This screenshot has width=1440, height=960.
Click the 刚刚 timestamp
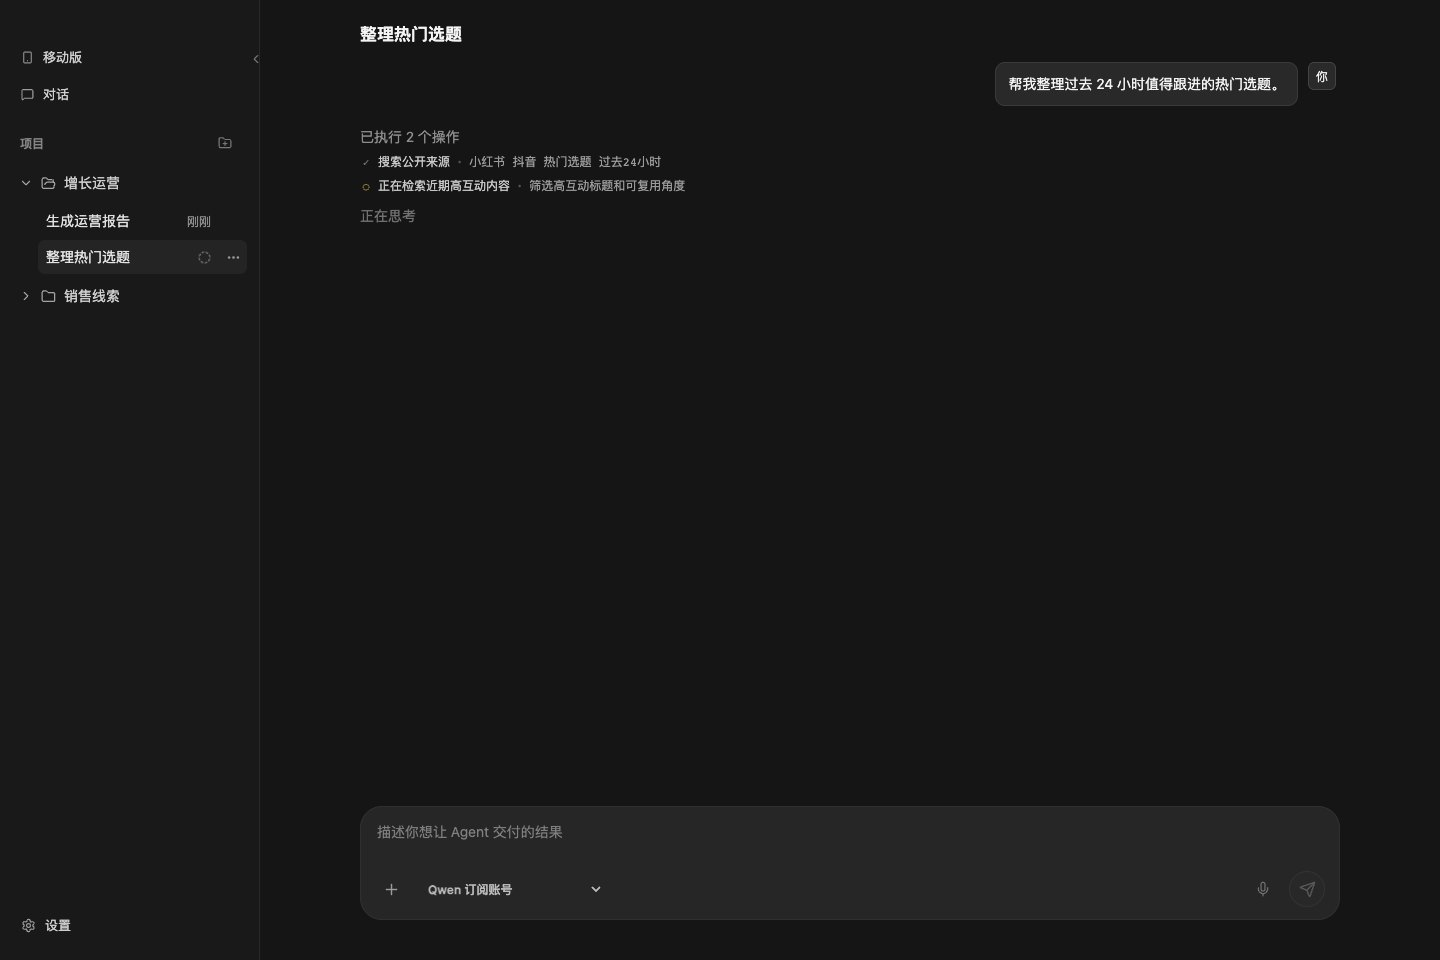199,222
